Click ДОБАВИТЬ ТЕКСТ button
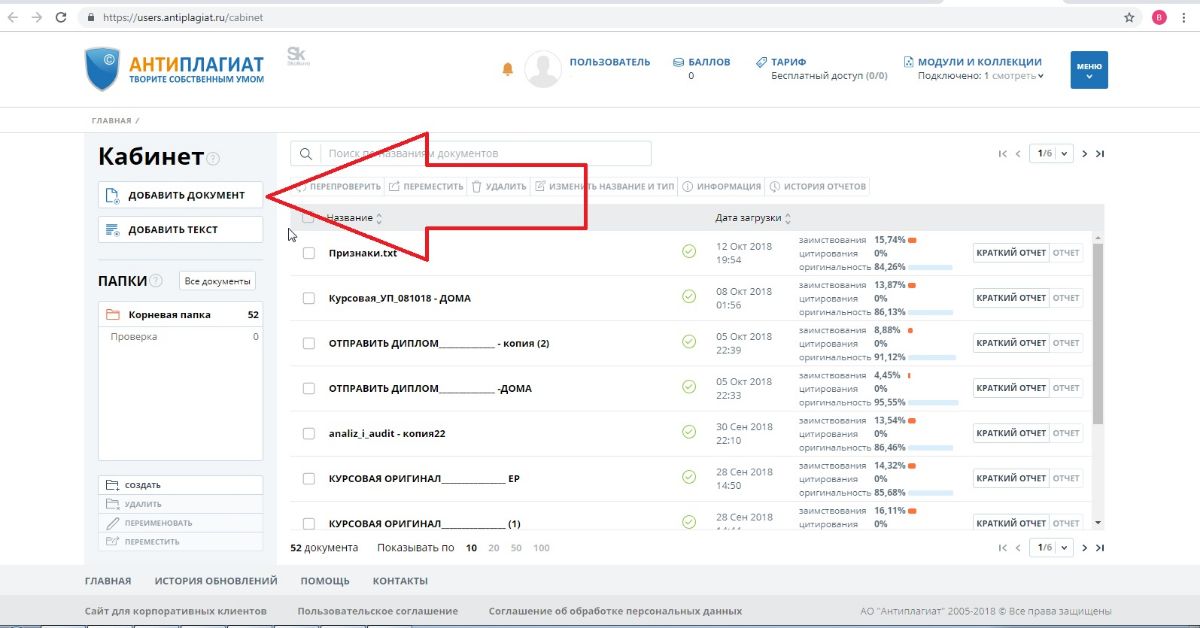 (180, 230)
